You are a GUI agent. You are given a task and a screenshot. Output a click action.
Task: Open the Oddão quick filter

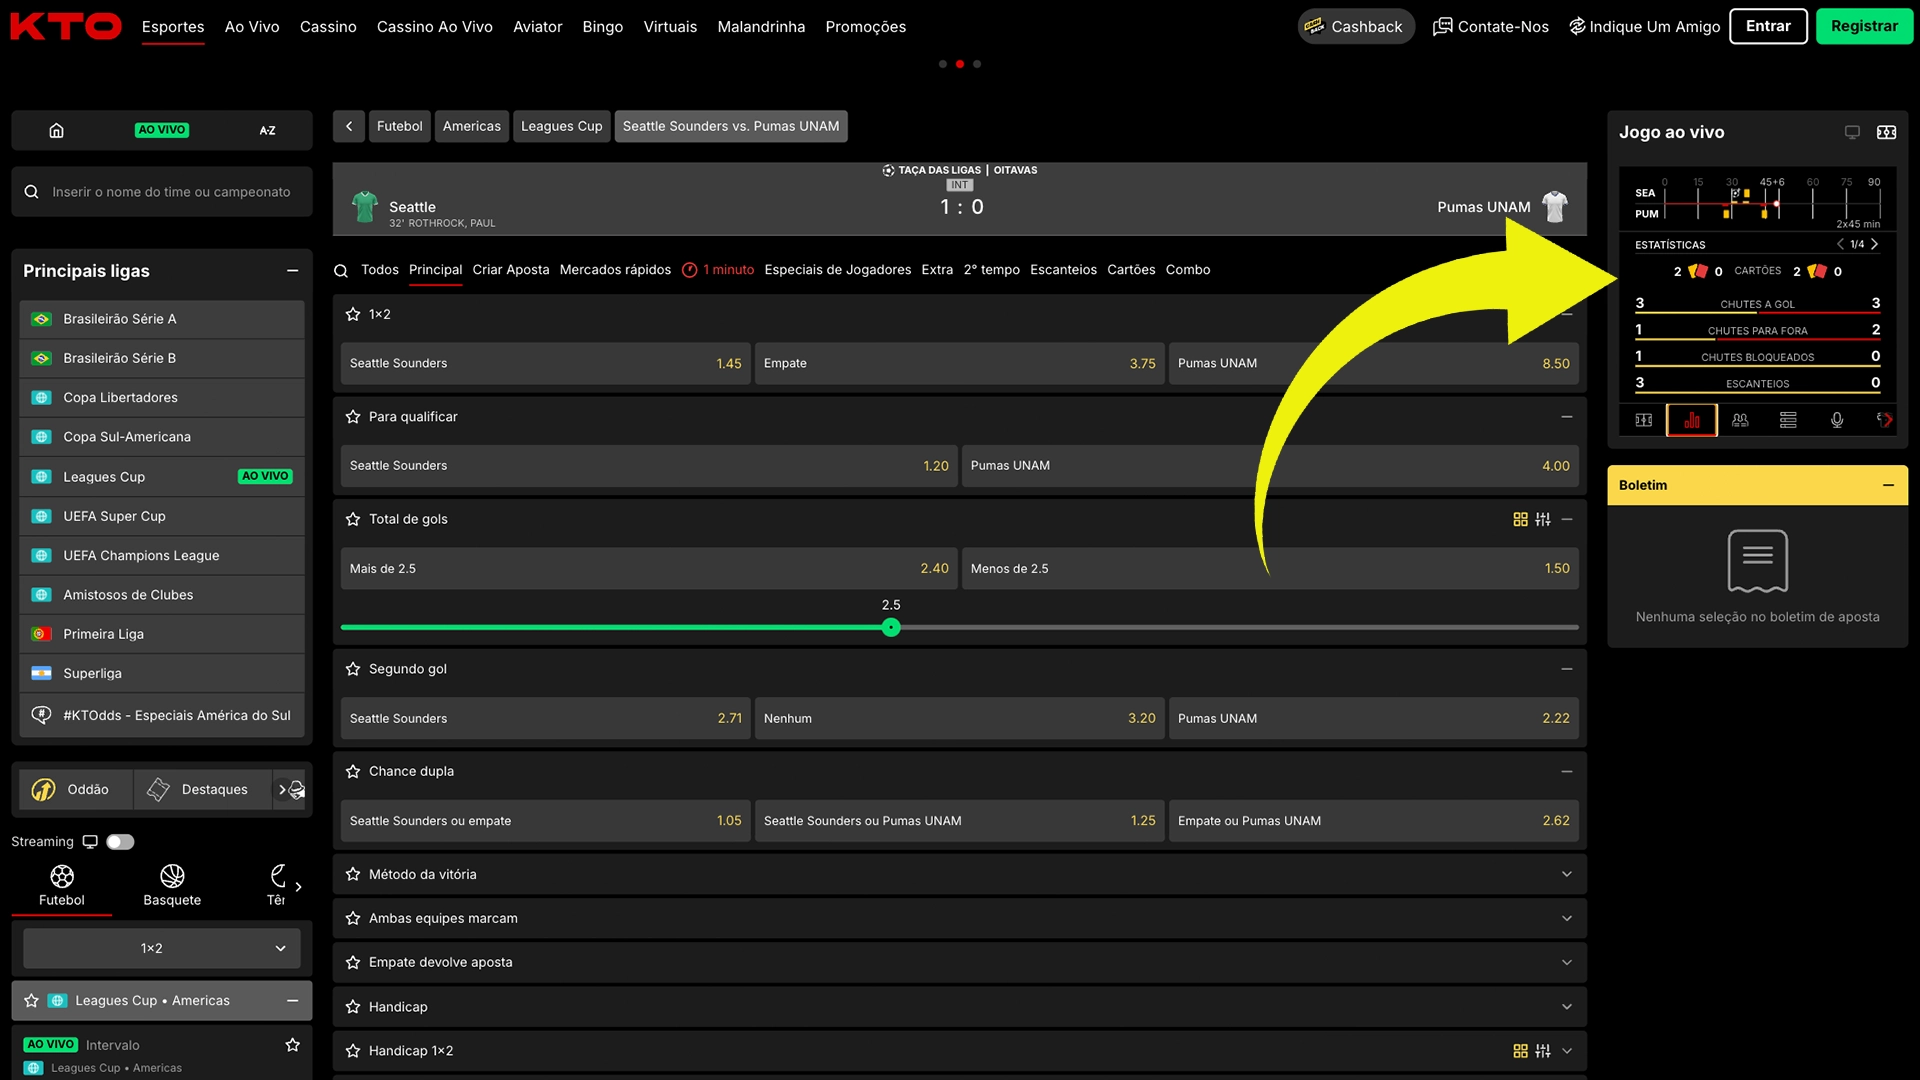(75, 790)
